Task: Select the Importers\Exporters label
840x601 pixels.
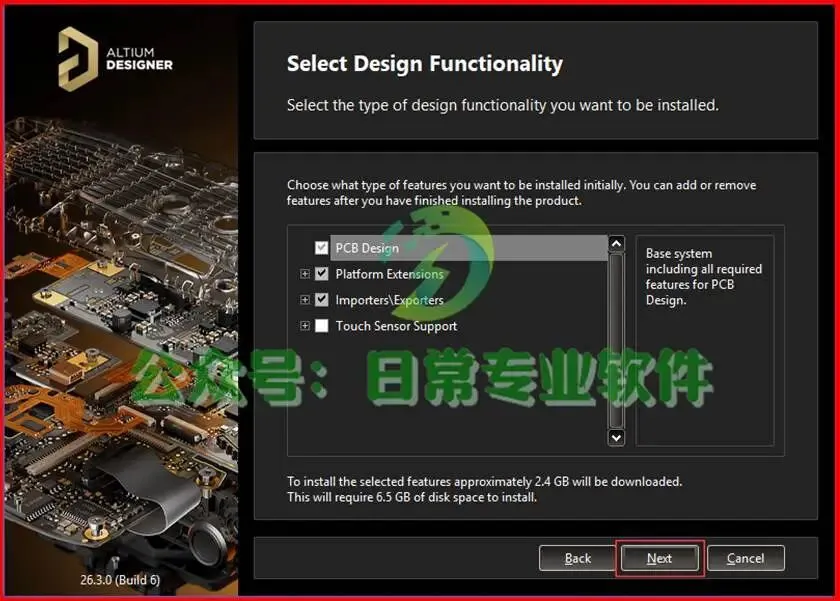Action: click(389, 300)
